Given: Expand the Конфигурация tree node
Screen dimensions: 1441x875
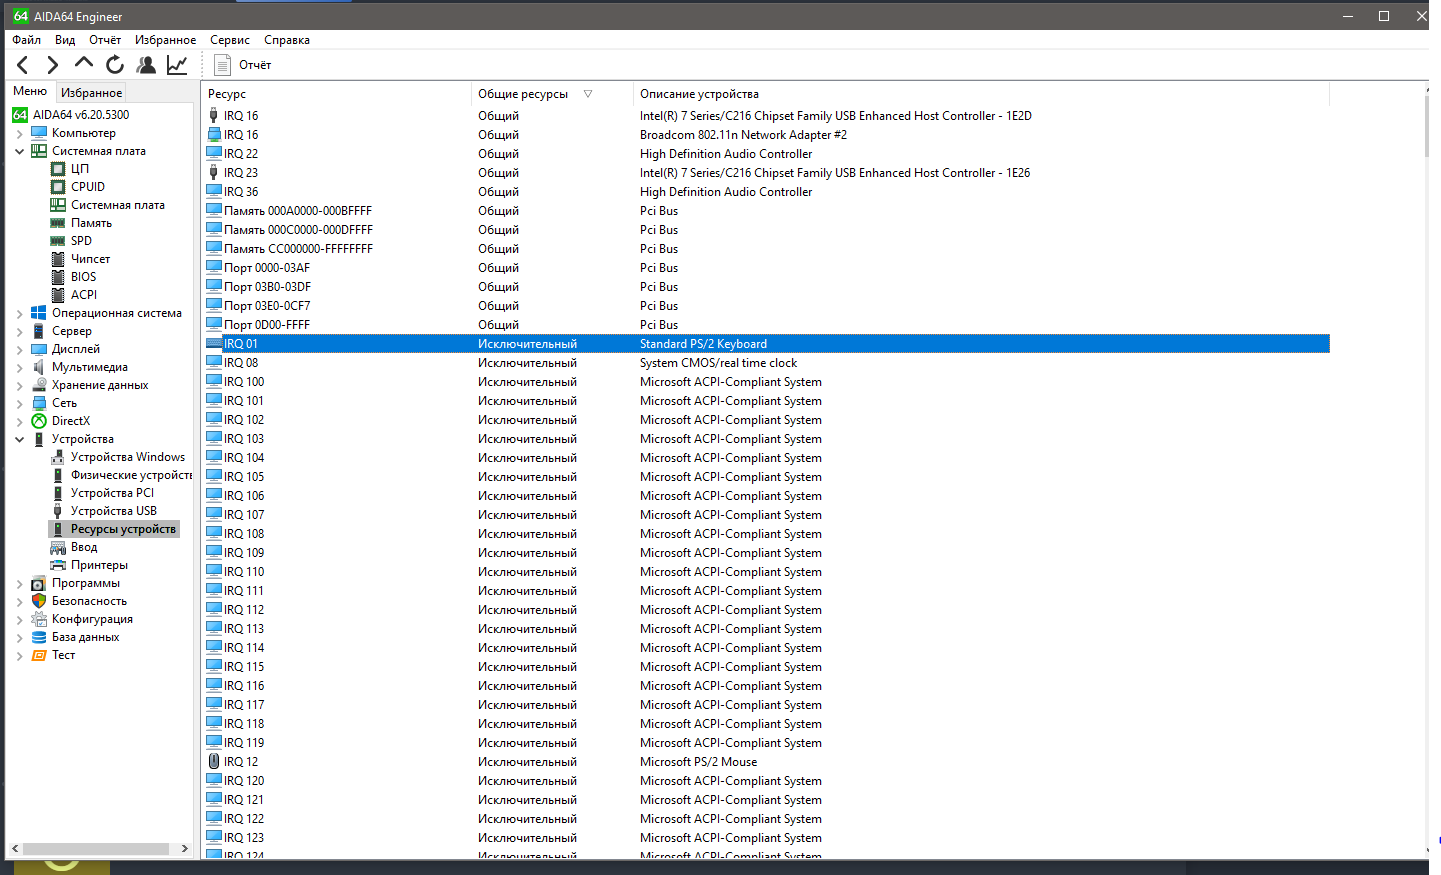Looking at the screenshot, I should [x=19, y=619].
